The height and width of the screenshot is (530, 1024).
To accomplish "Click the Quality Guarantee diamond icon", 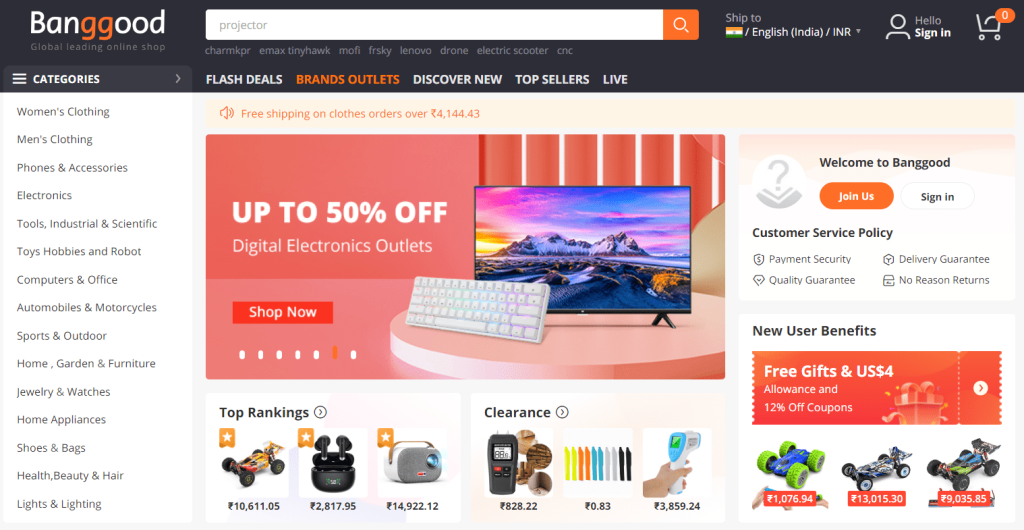I will point(758,280).
